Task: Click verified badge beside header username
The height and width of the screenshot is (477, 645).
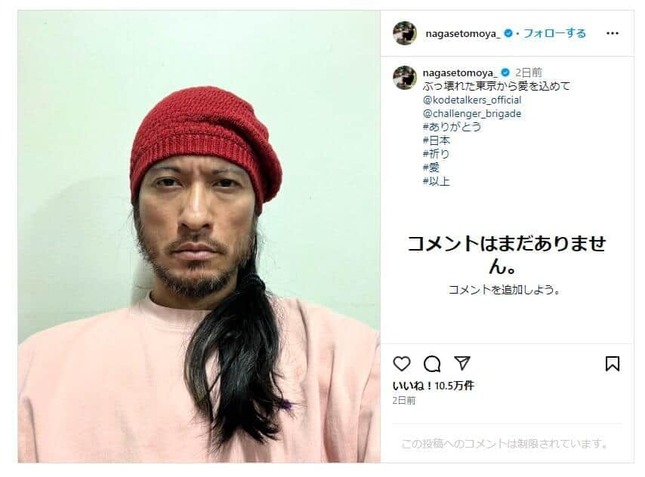Action: tap(508, 33)
